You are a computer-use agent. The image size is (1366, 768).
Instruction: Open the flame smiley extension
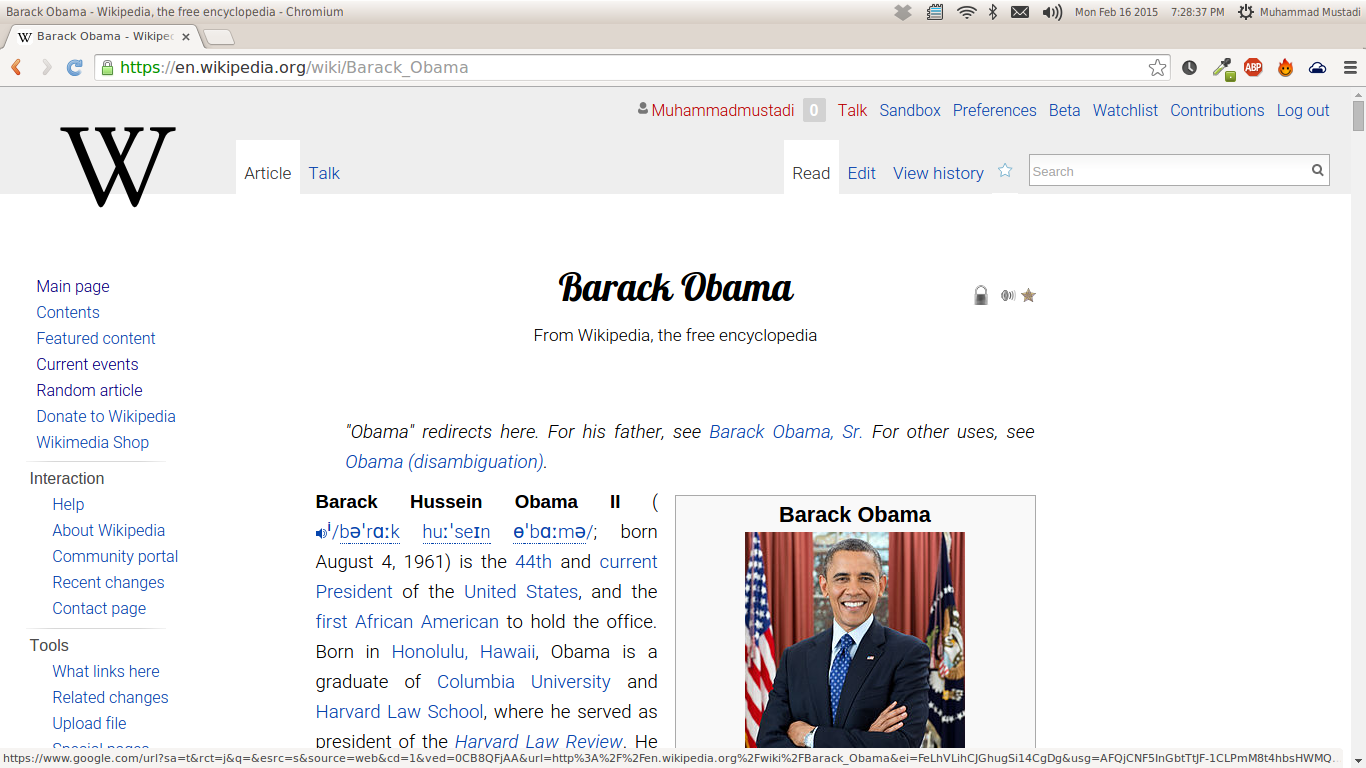(1285, 68)
